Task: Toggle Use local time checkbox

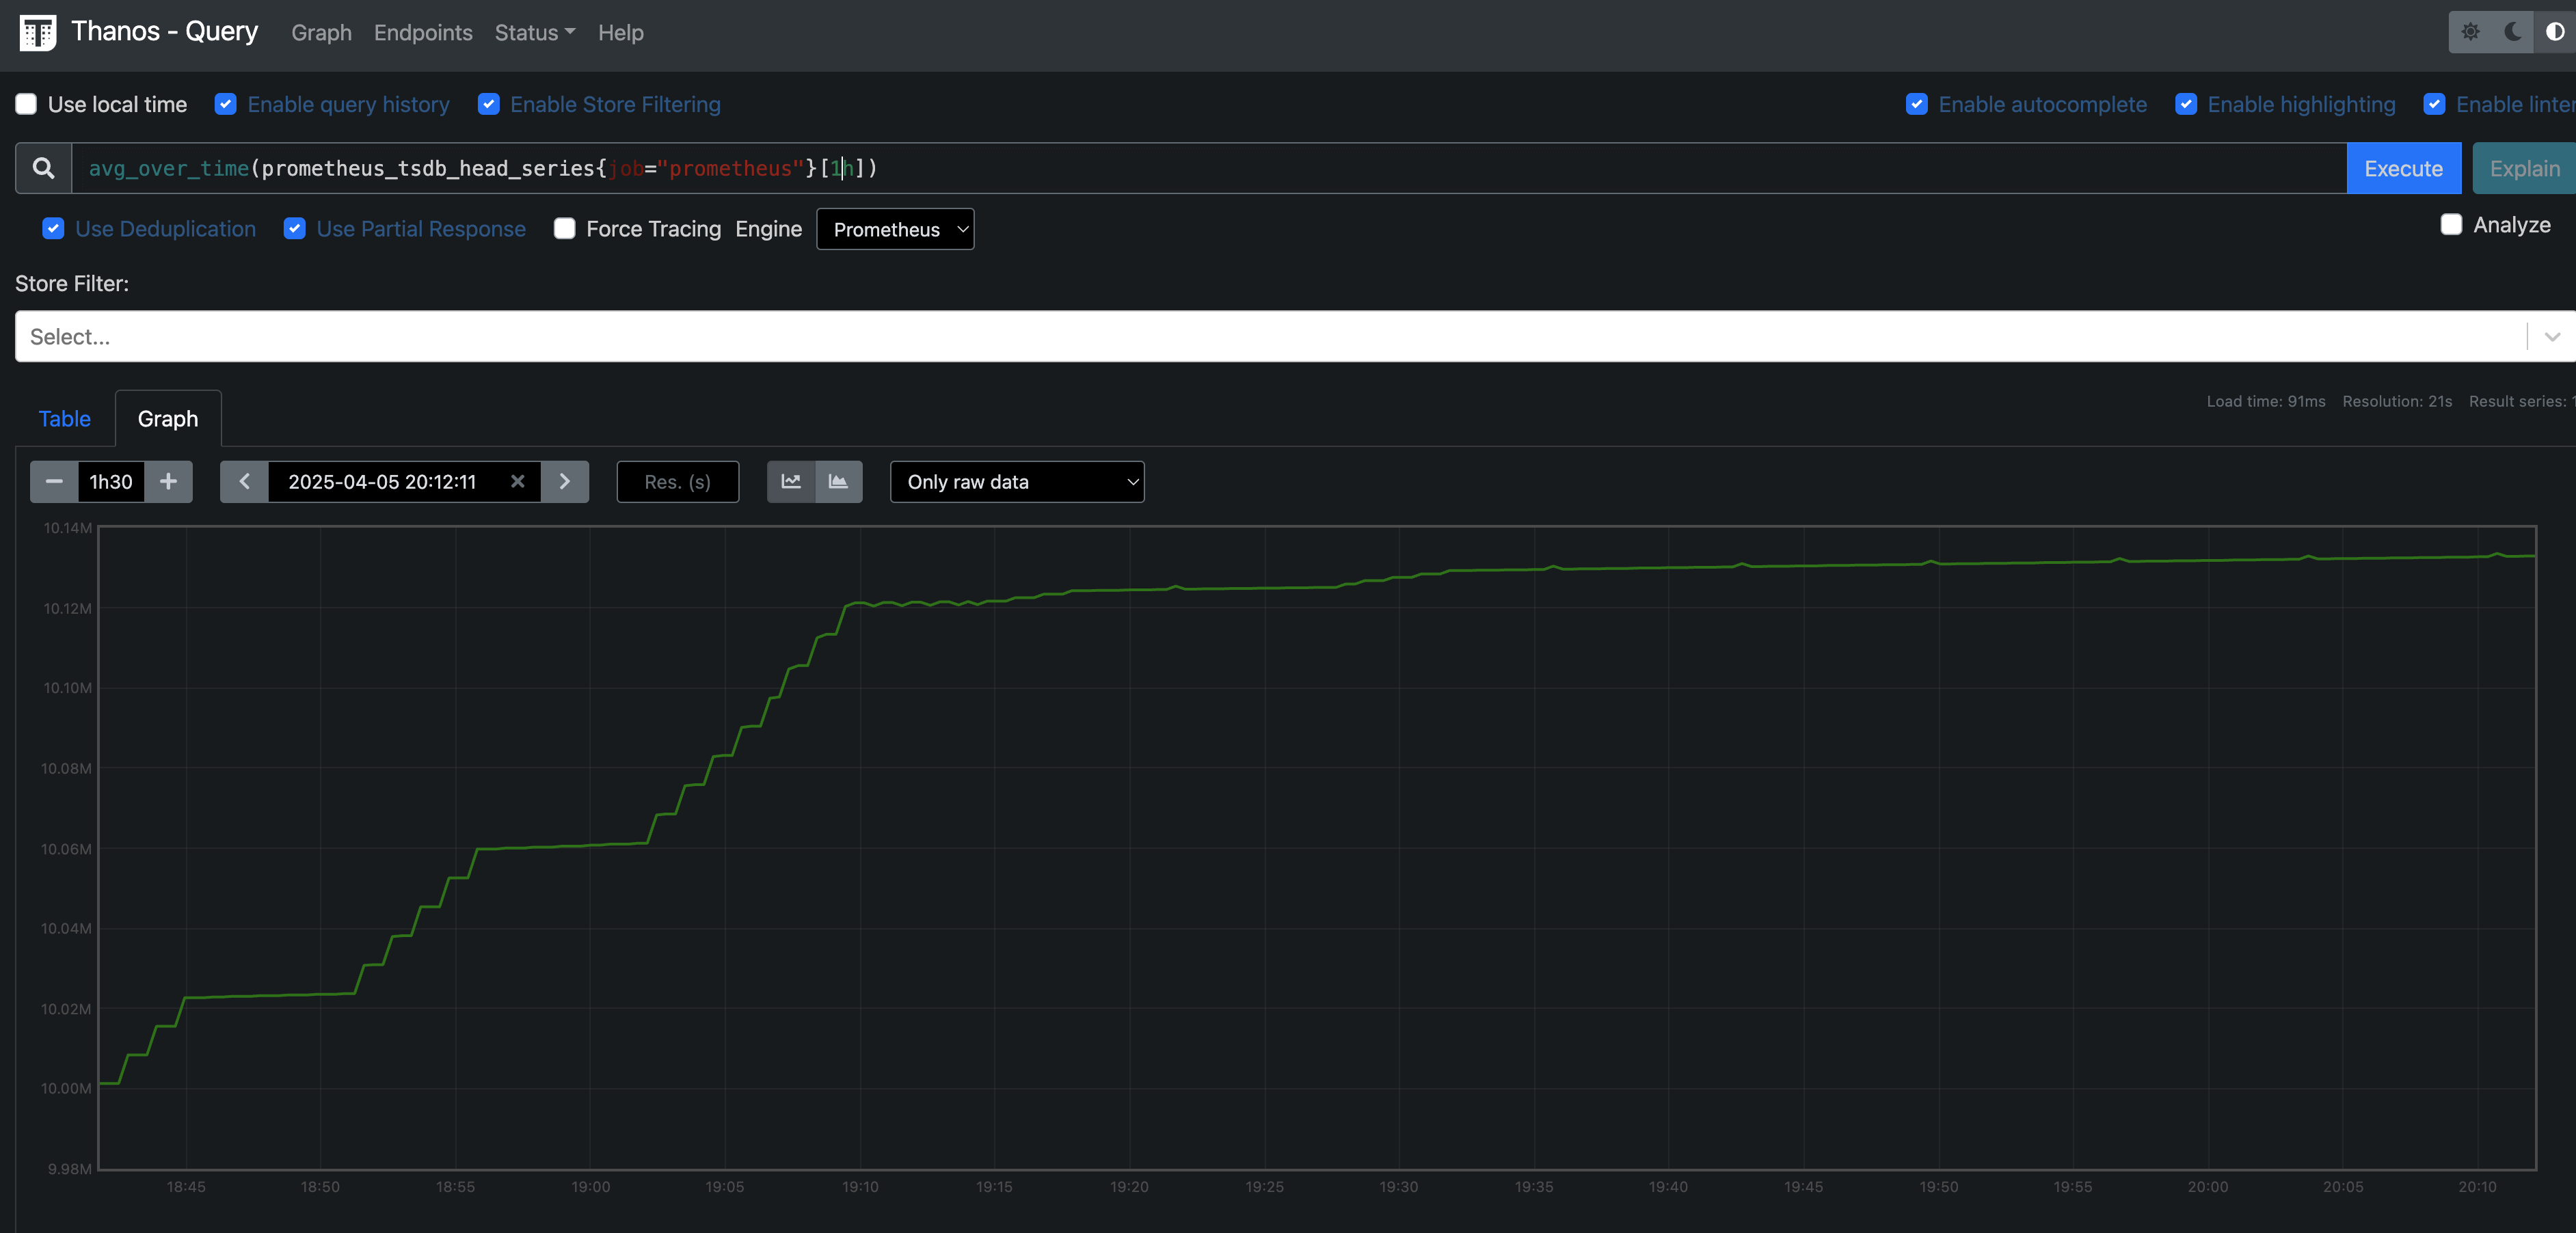Action: tap(26, 104)
